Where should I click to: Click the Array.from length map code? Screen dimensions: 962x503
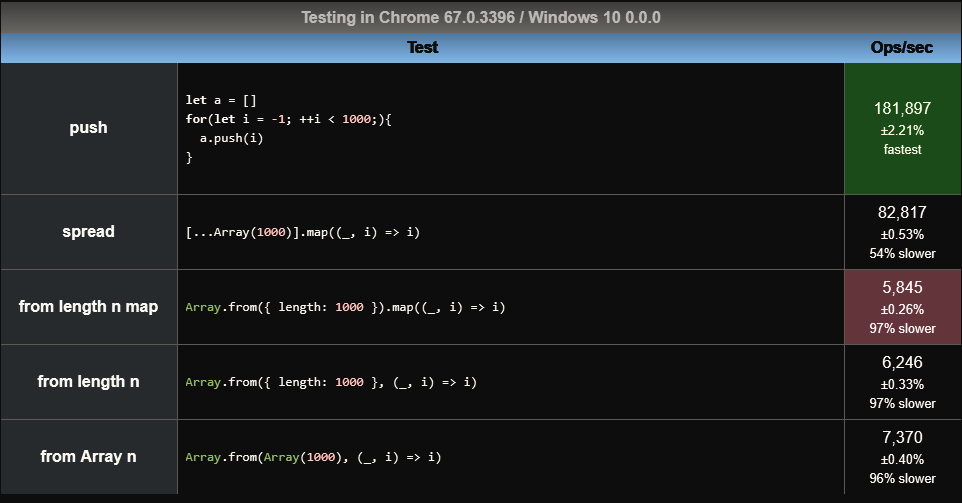coord(345,307)
